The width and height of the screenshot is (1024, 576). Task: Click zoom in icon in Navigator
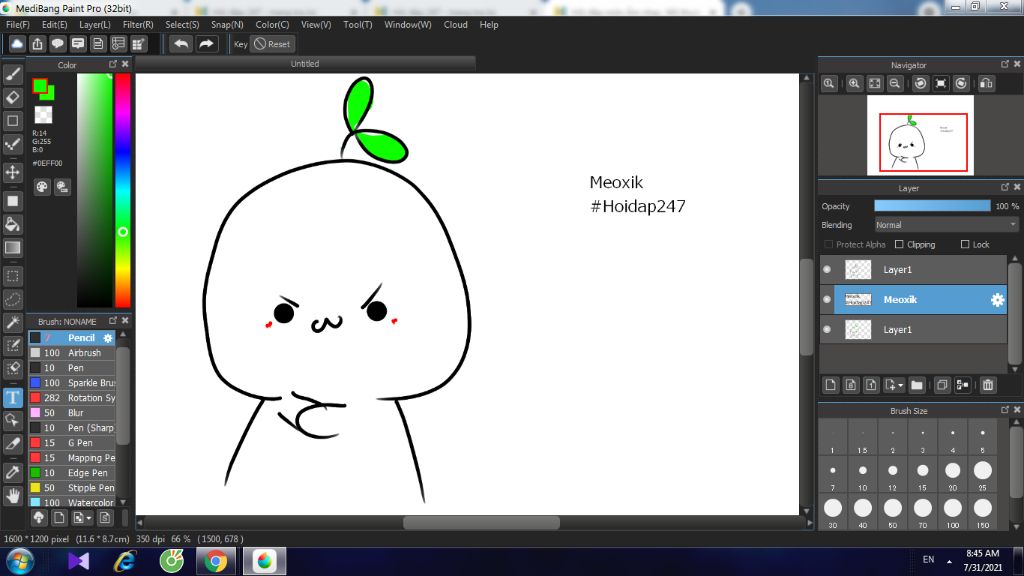[854, 84]
